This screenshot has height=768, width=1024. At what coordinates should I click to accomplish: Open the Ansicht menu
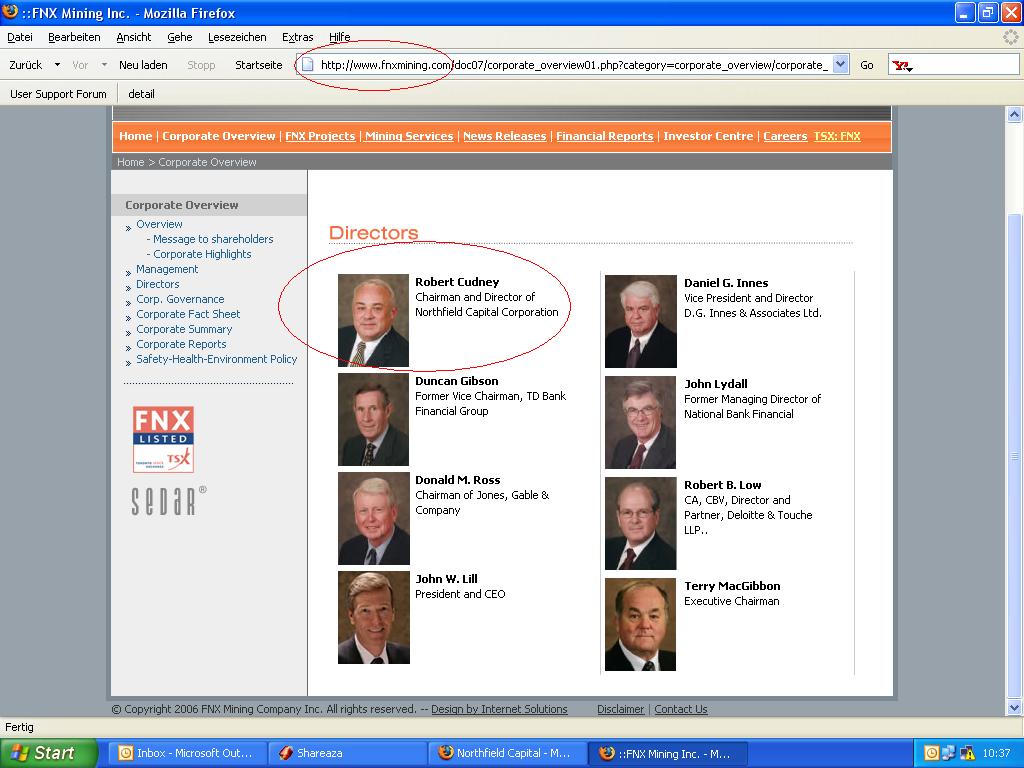pos(133,37)
